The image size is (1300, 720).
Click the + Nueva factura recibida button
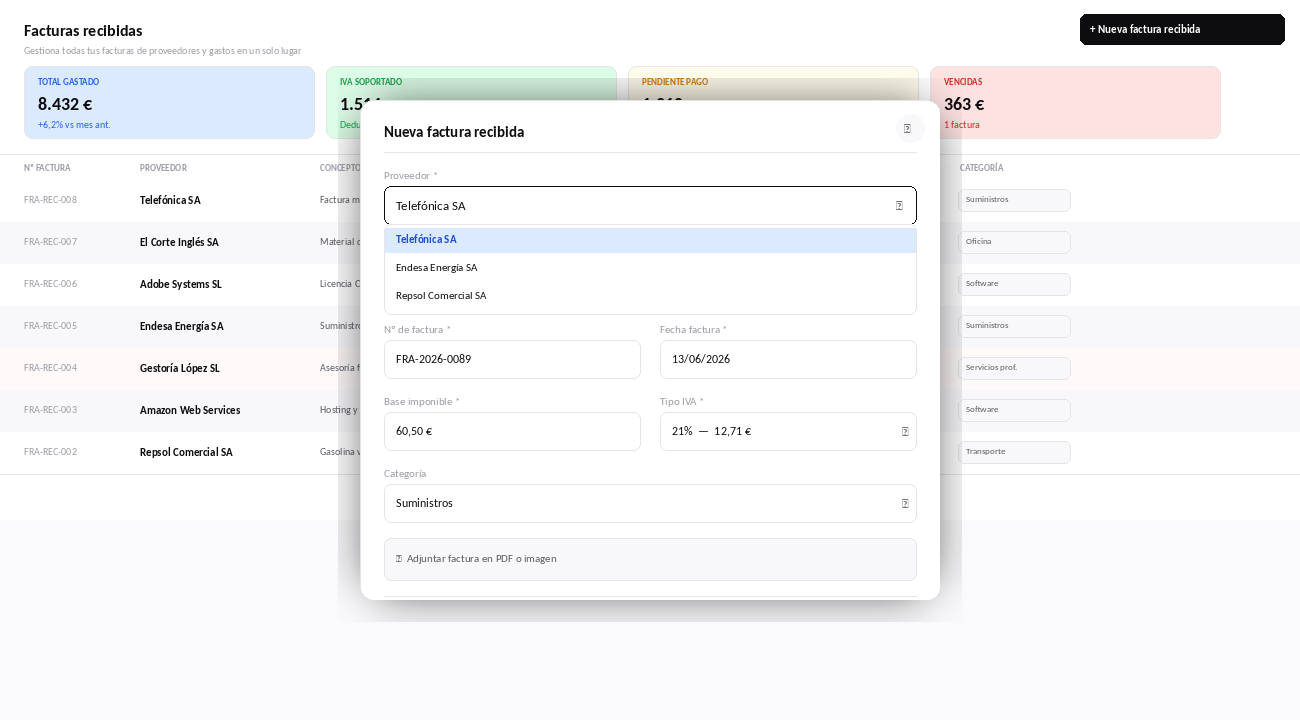pos(1182,30)
